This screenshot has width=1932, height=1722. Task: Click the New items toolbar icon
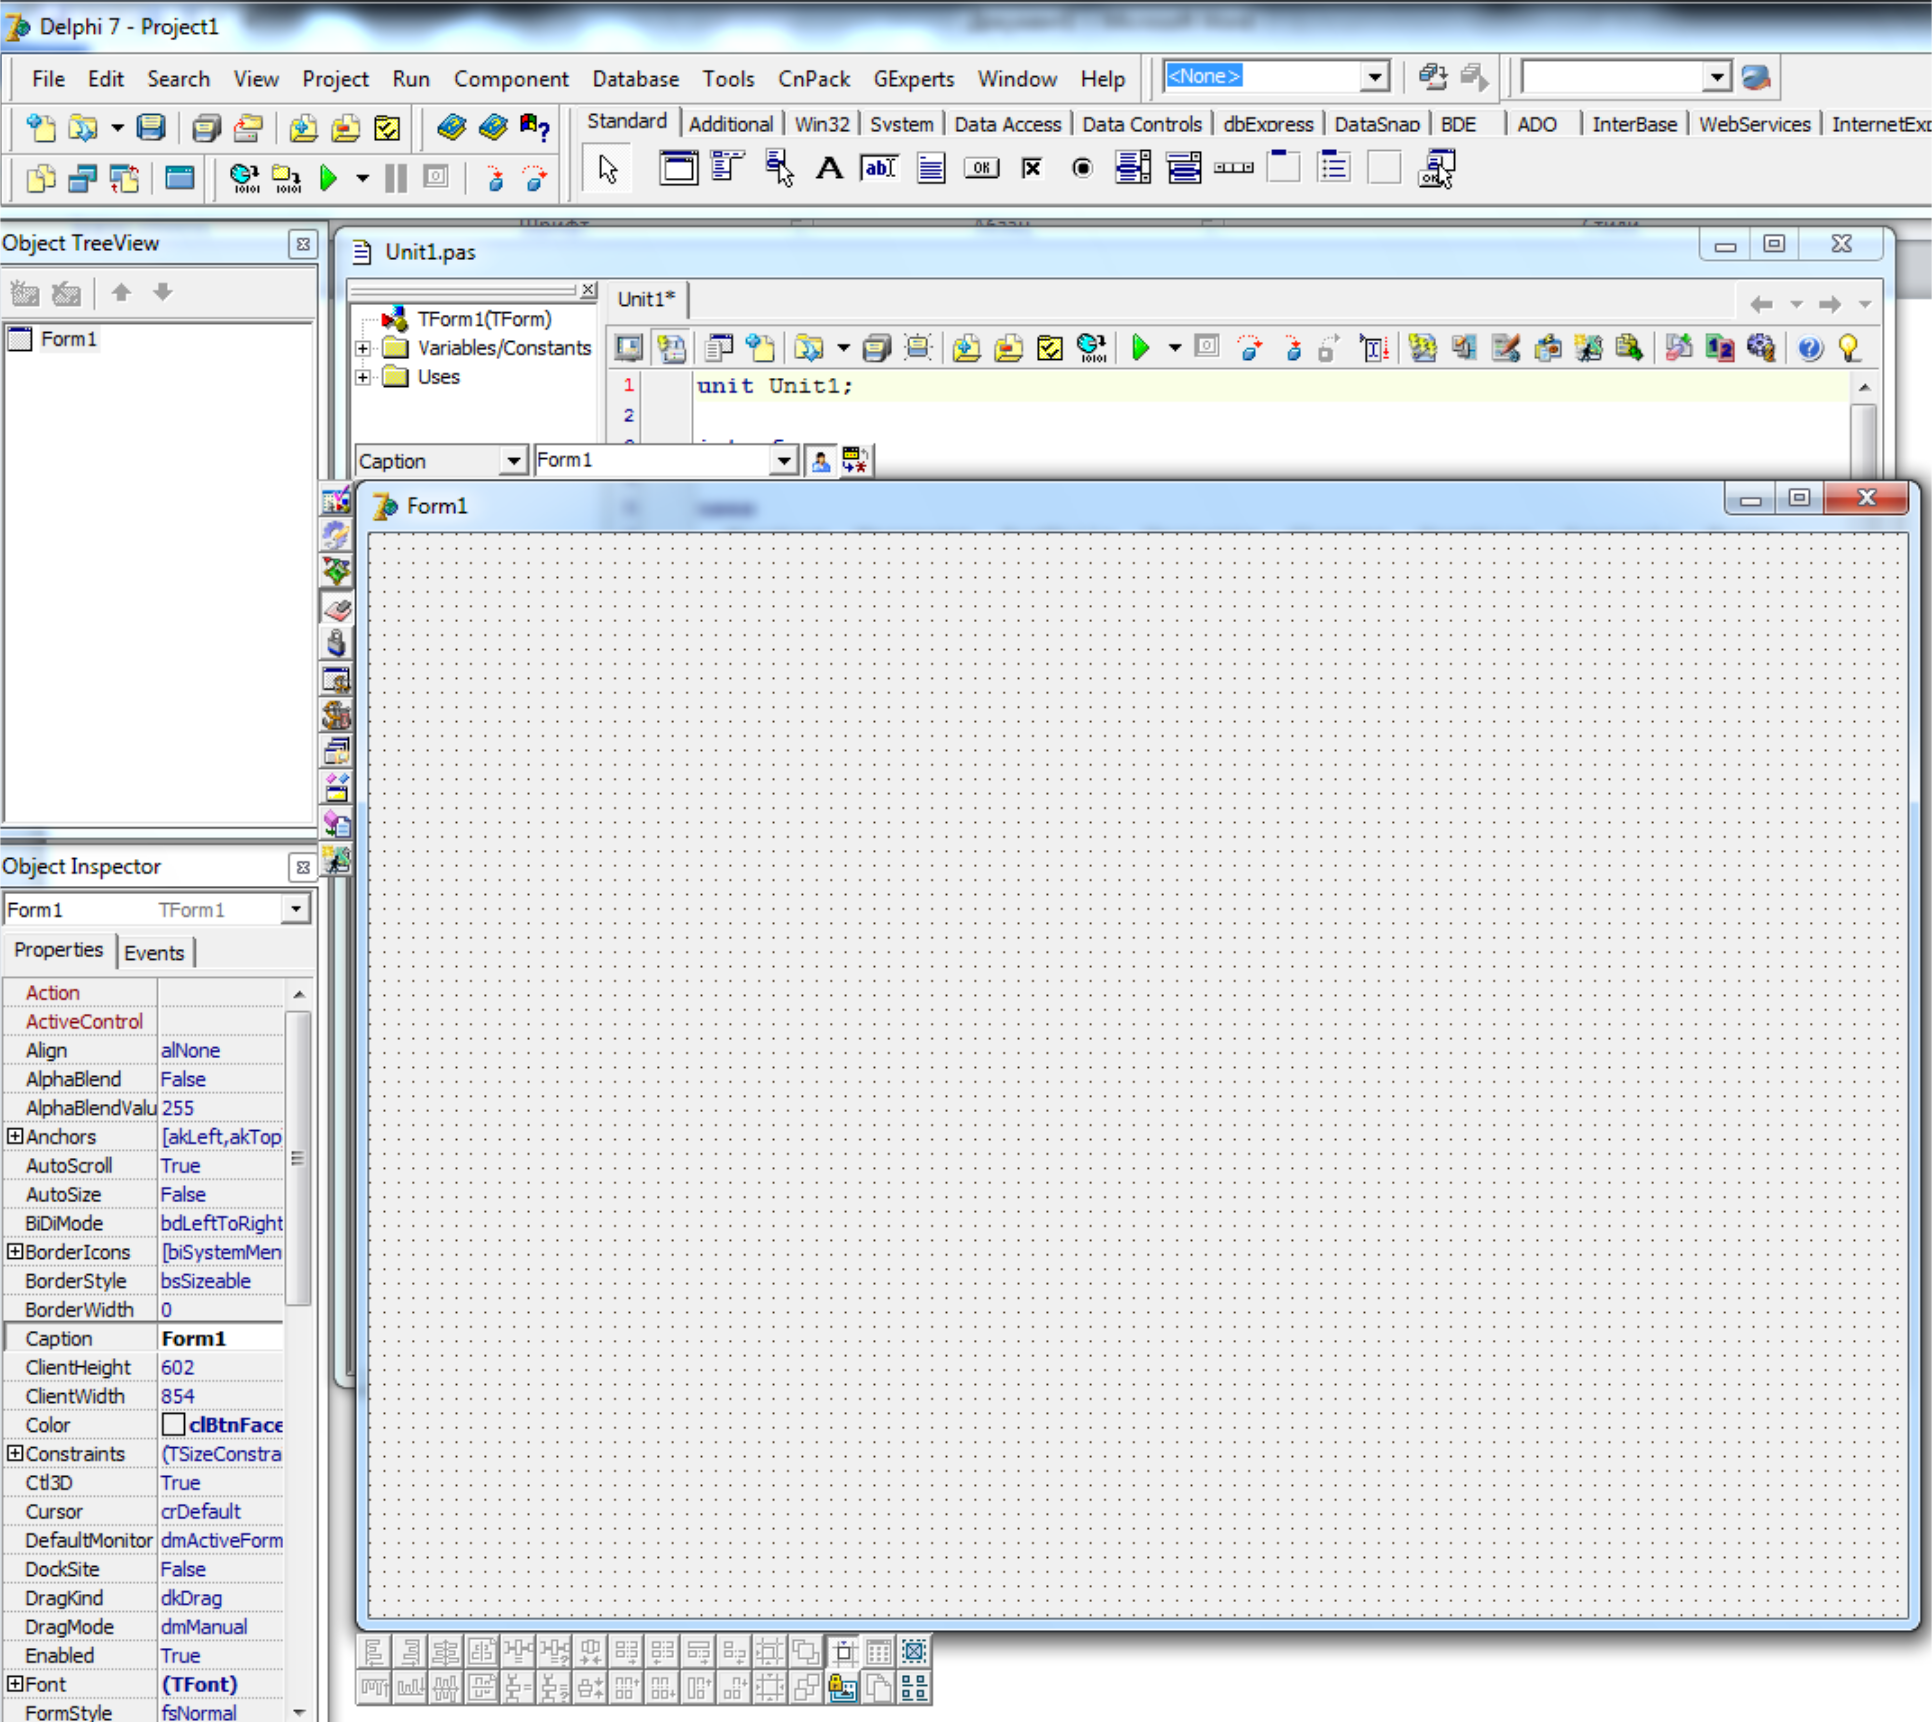click(41, 128)
